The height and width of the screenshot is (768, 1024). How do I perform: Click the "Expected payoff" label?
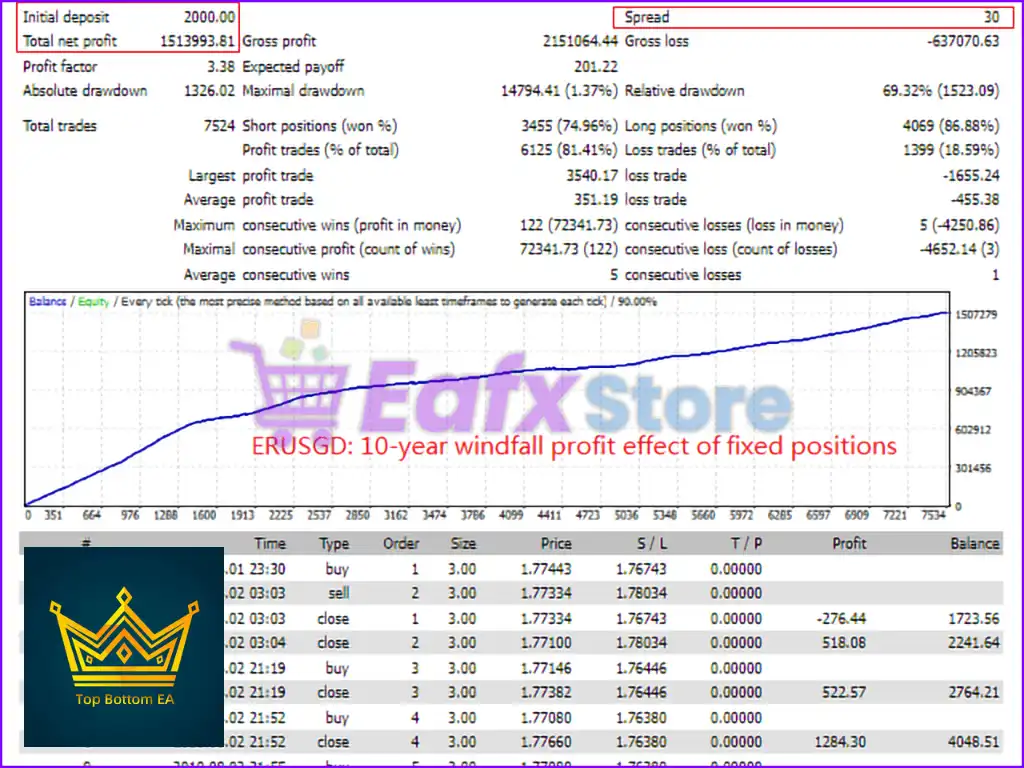click(x=293, y=67)
